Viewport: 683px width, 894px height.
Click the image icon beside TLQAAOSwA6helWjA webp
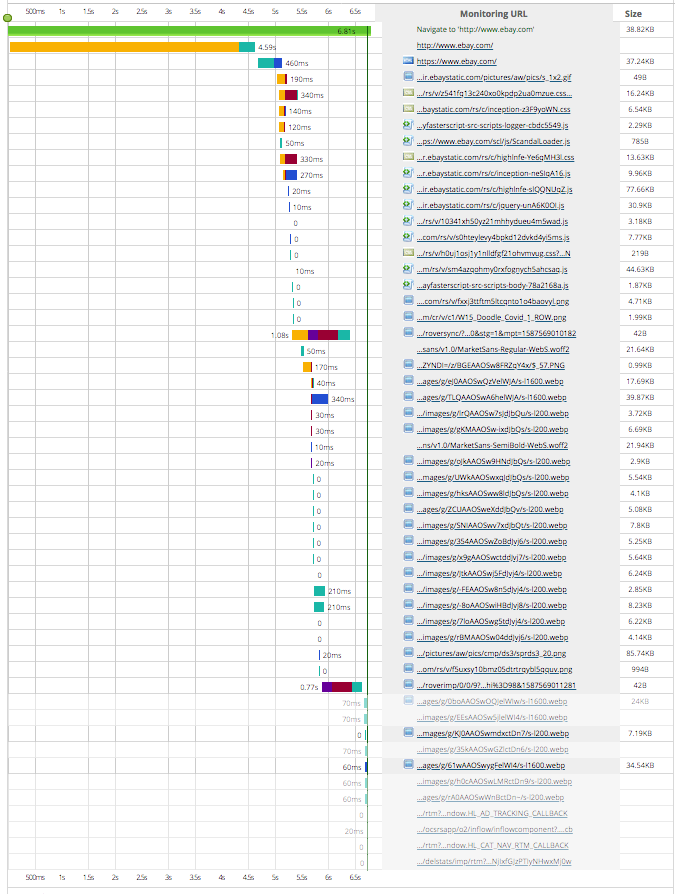click(x=408, y=396)
